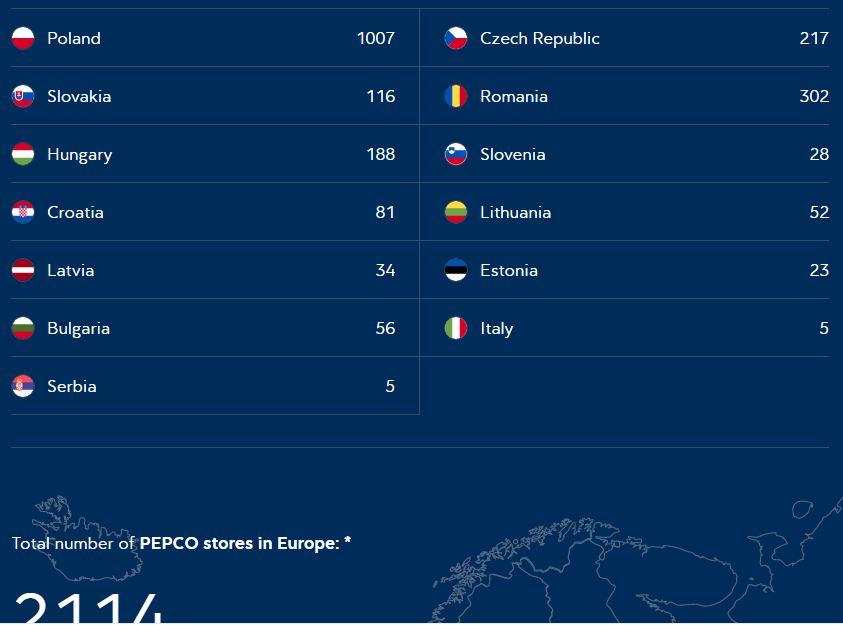
Task: Click the Bulgaria flag icon
Action: (23, 328)
